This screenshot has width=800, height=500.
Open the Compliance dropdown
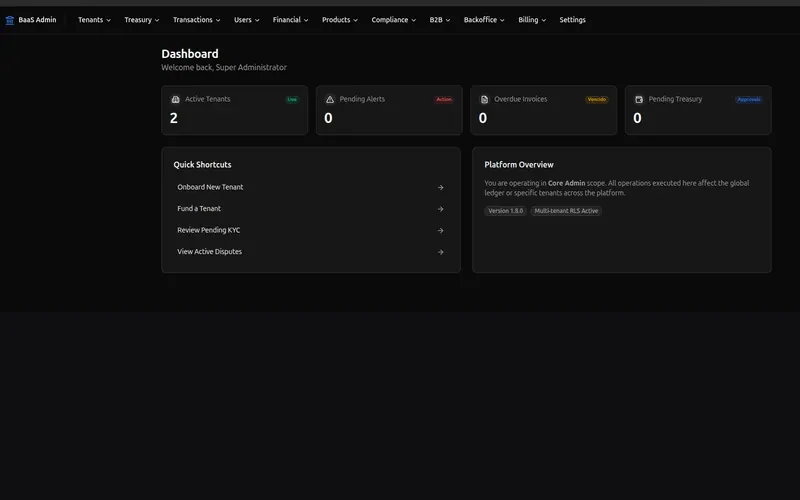pyautogui.click(x=393, y=20)
